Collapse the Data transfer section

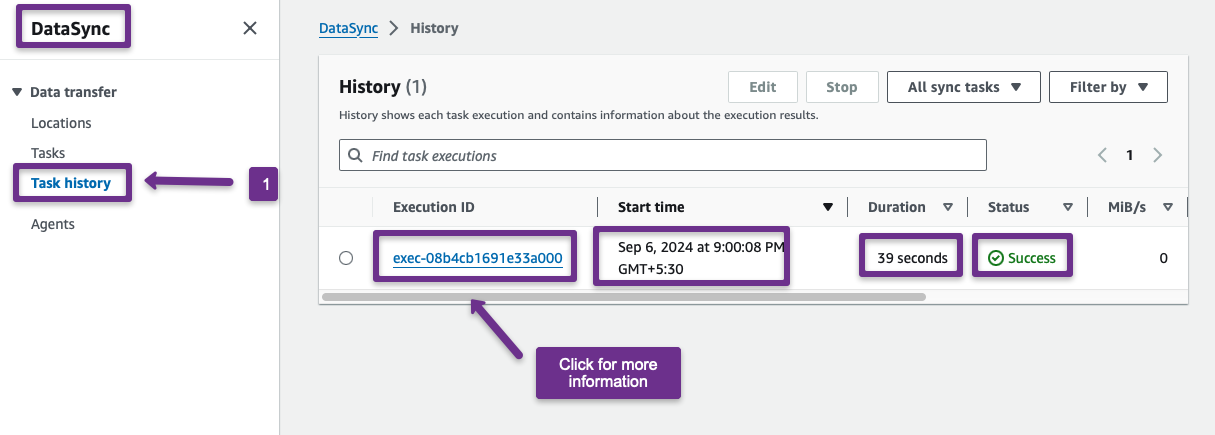coord(17,92)
